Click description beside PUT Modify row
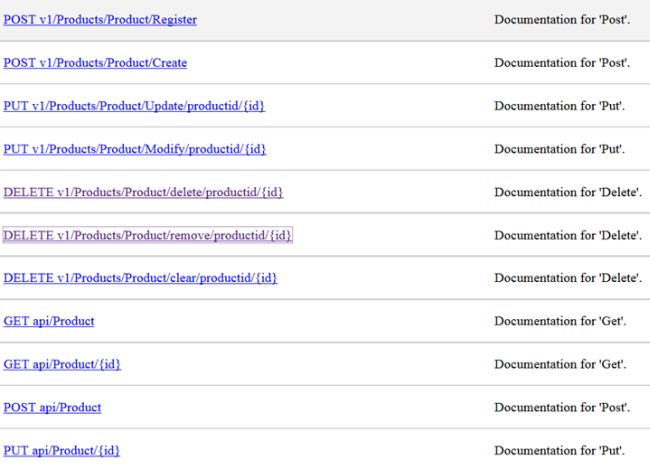The height and width of the screenshot is (469, 650). pos(560,149)
